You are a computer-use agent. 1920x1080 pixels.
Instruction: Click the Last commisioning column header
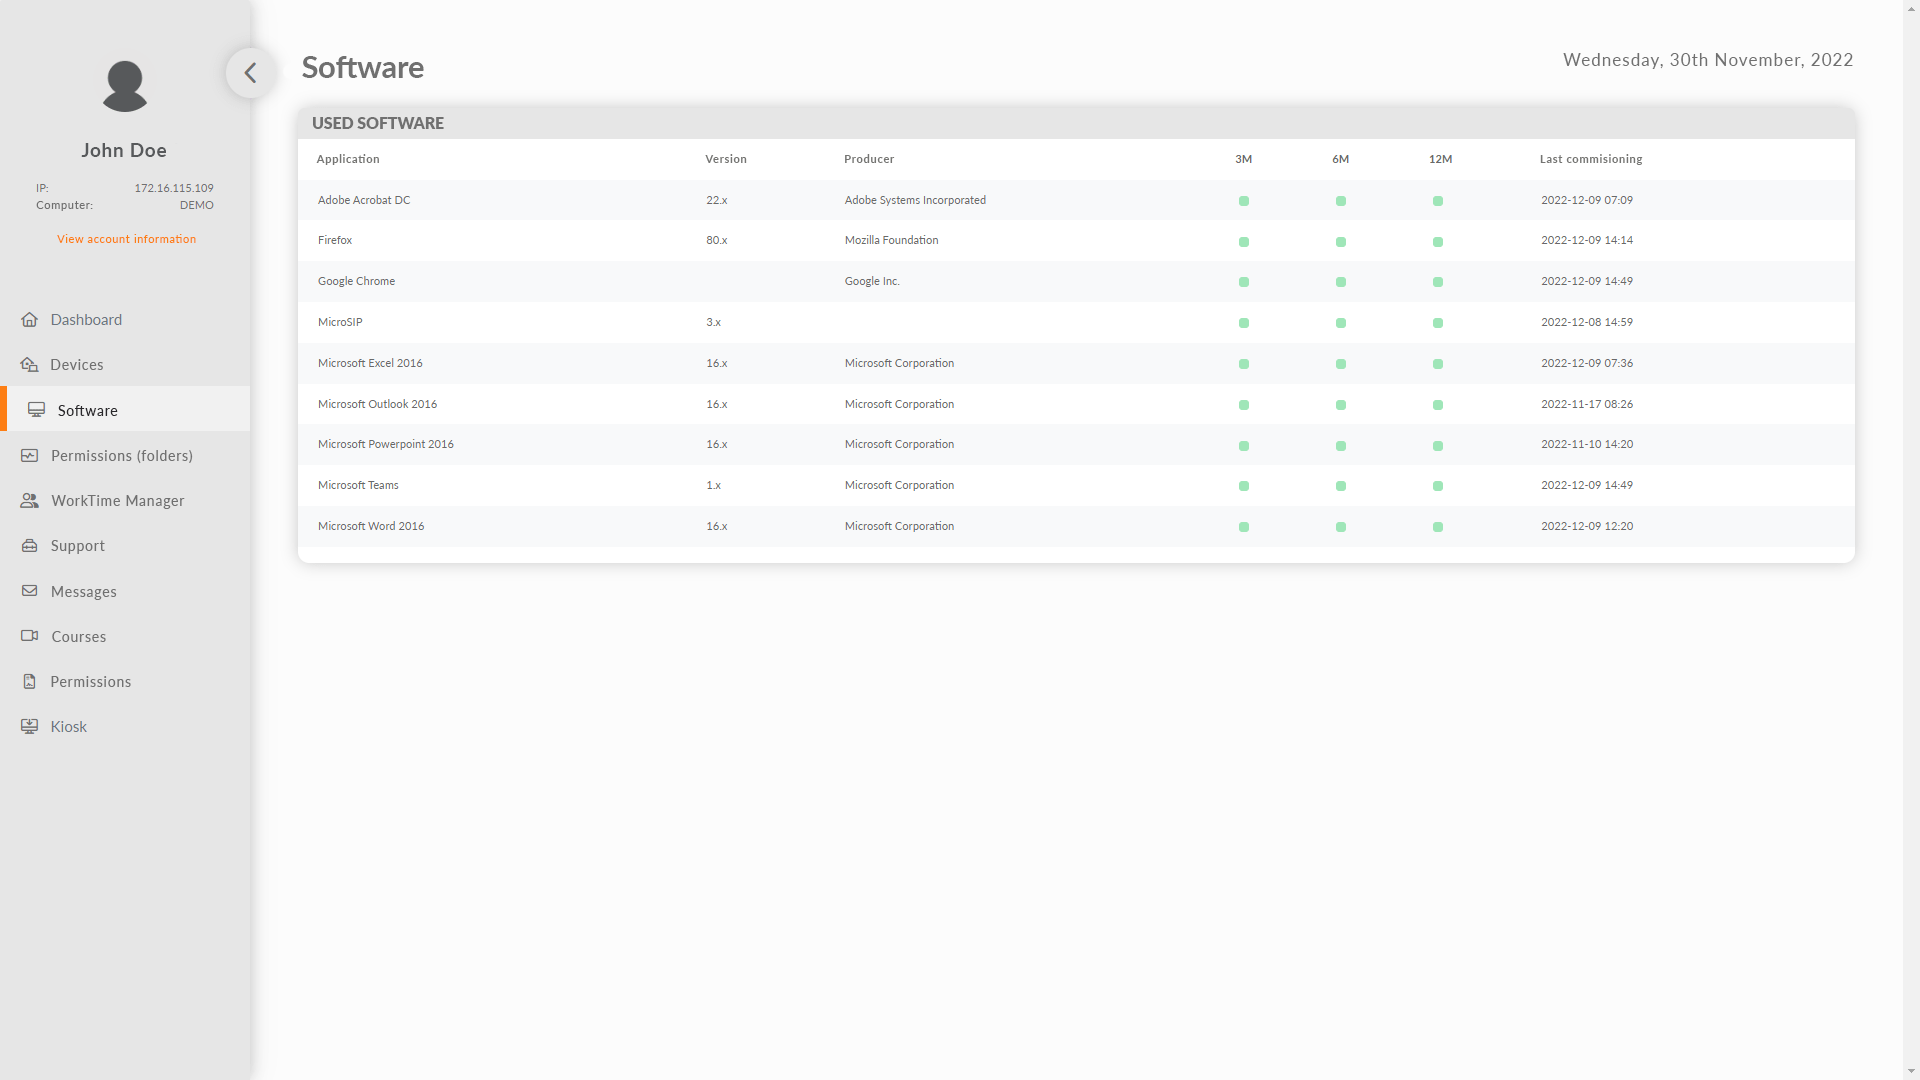coord(1591,159)
